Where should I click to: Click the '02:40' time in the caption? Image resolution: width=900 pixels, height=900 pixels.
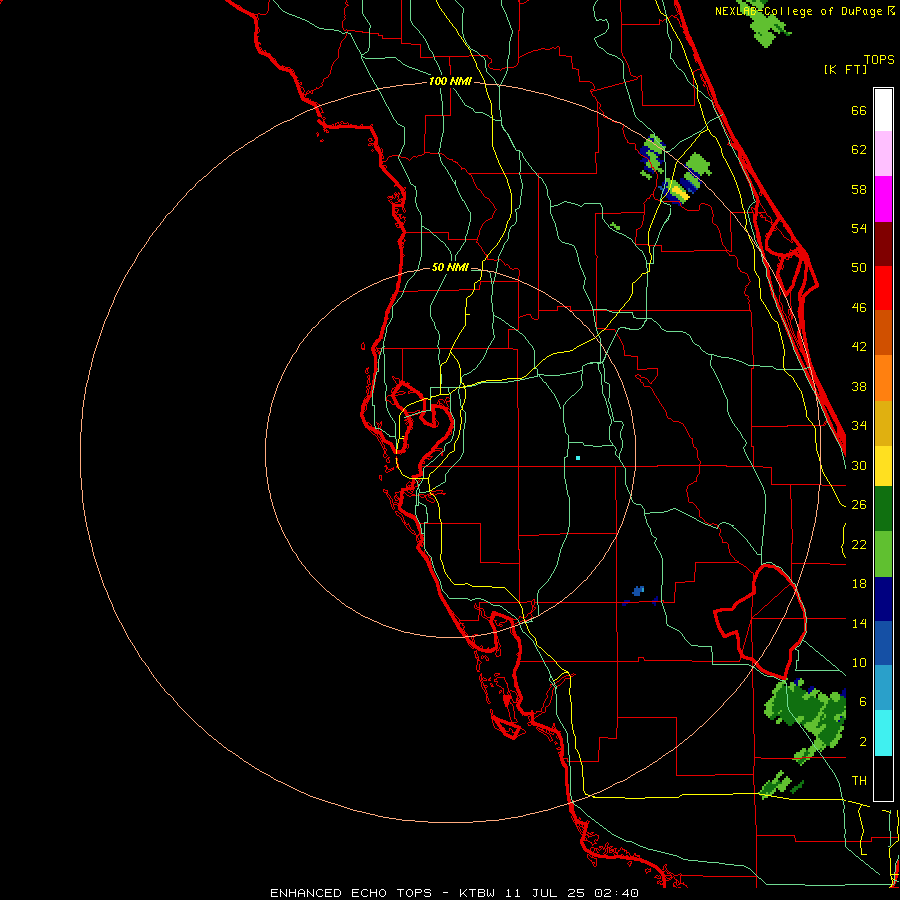616,893
